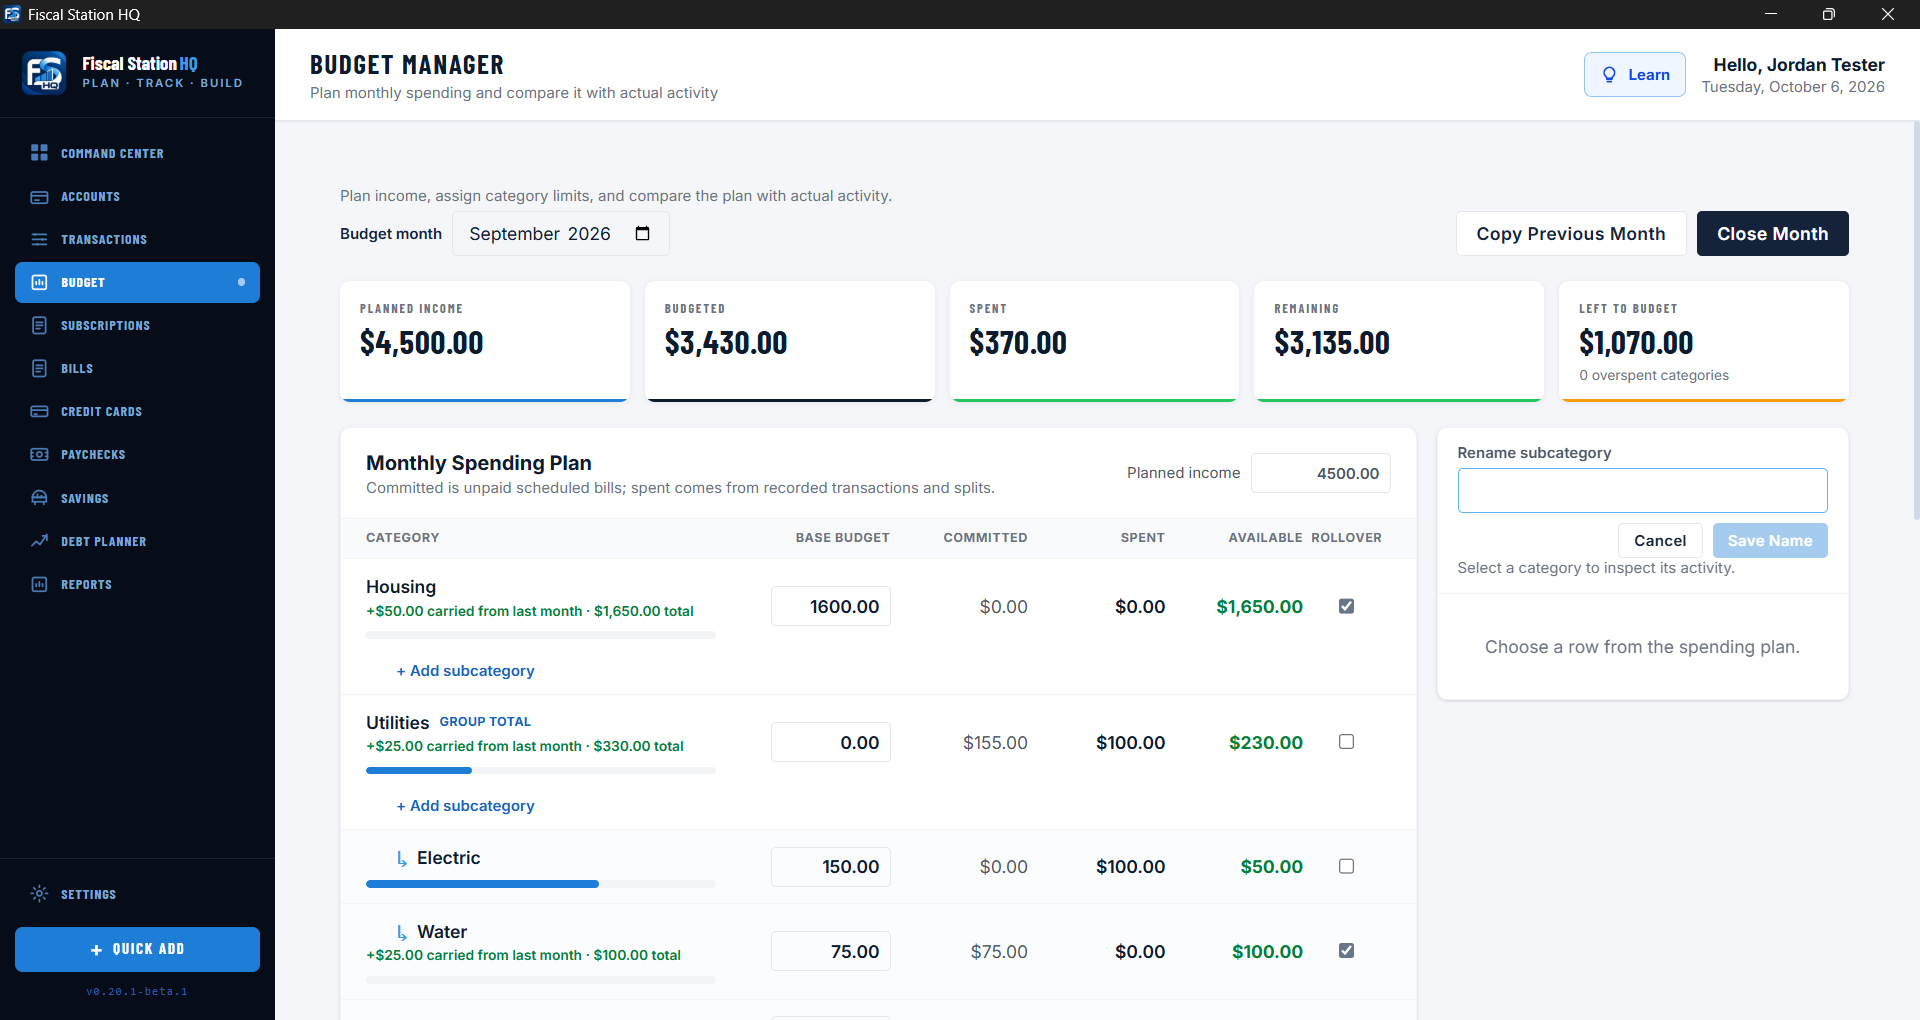Enable rollover for Electric subcategory
This screenshot has width=1920, height=1020.
pos(1346,866)
